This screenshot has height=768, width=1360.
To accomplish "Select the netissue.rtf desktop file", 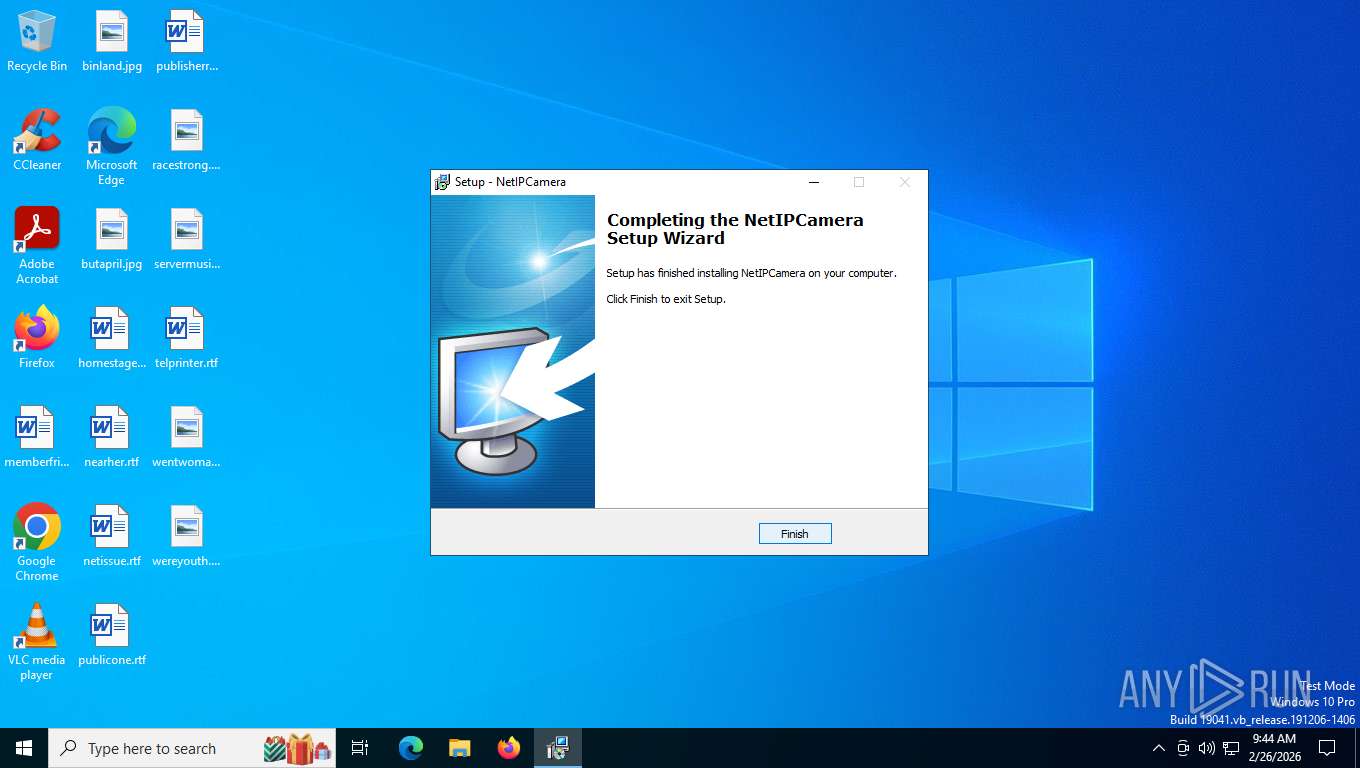I will click(112, 537).
